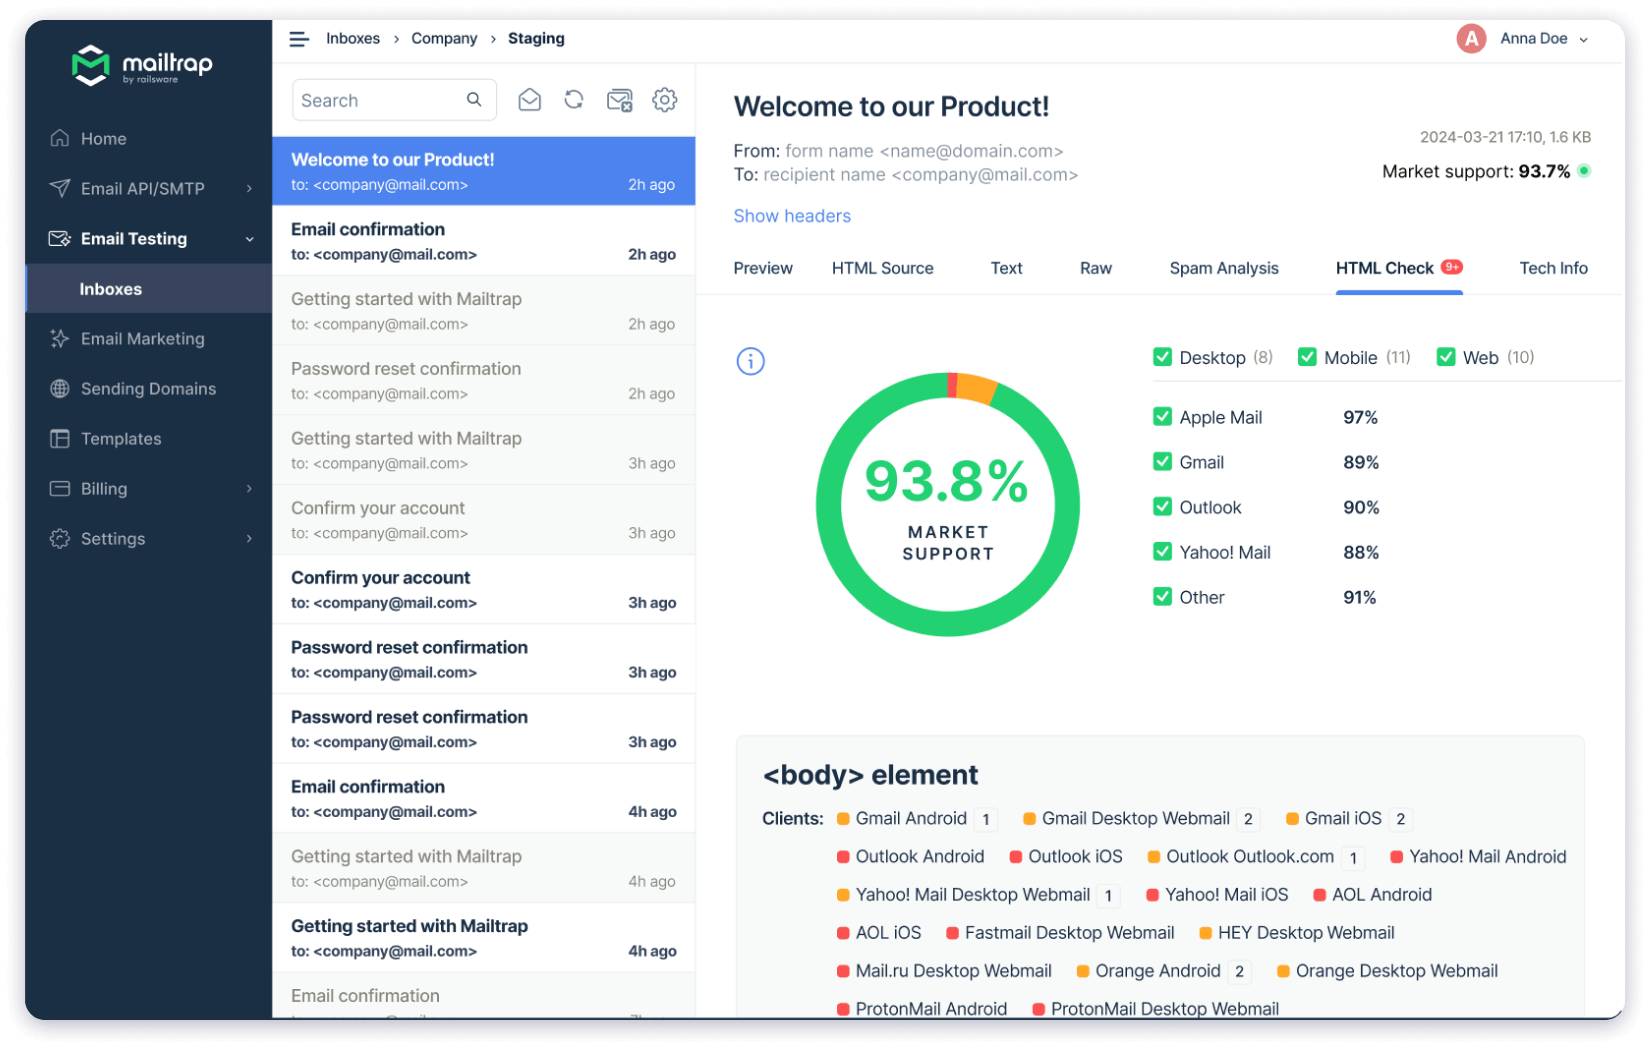Refresh the inbox with the reload icon

click(574, 100)
